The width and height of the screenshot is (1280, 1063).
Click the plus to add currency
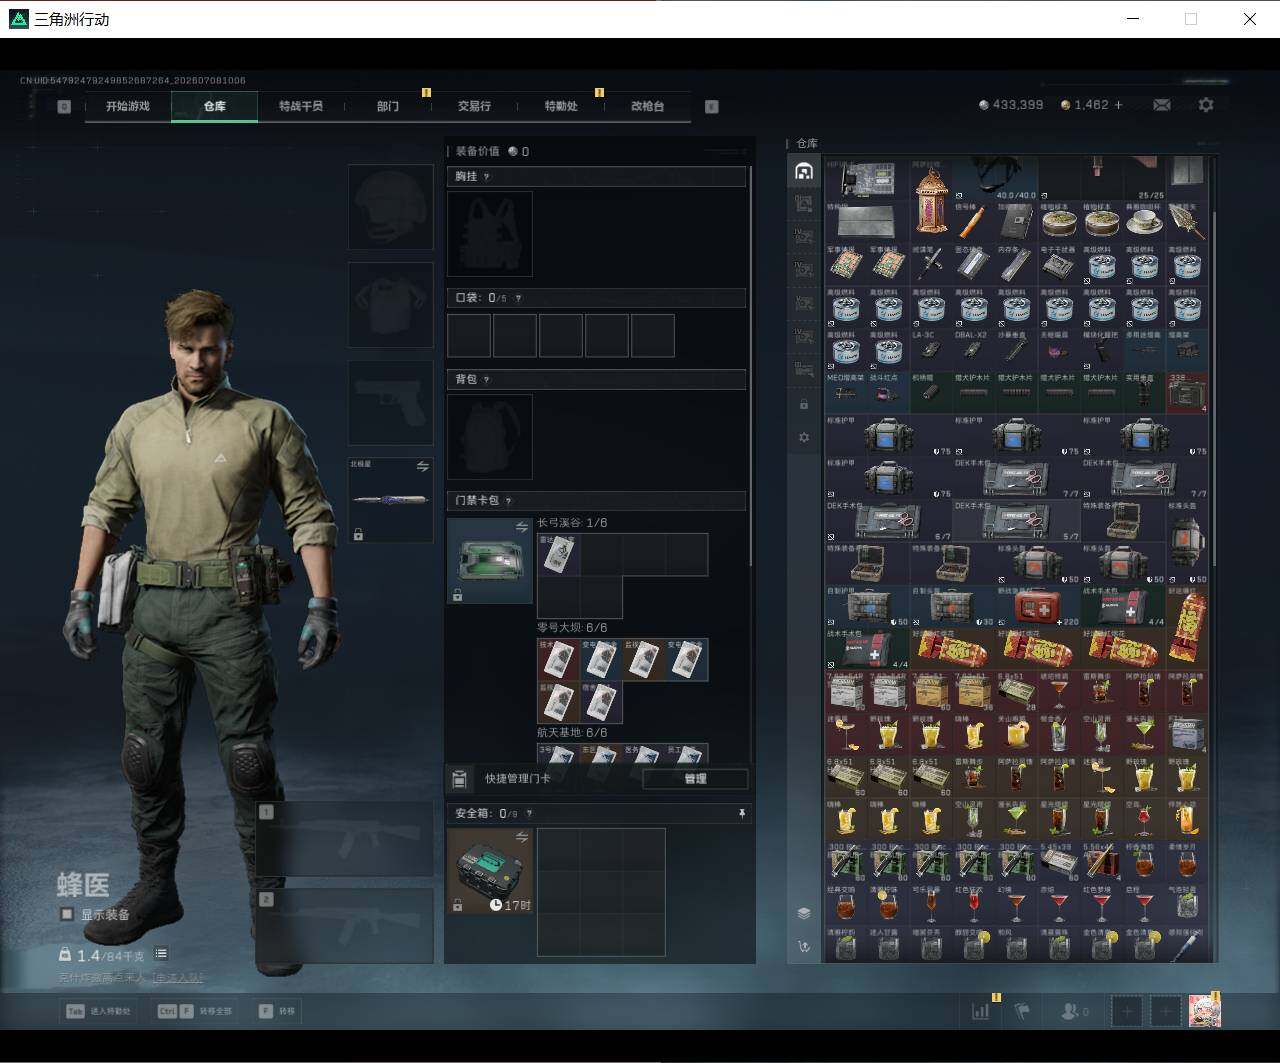1118,105
